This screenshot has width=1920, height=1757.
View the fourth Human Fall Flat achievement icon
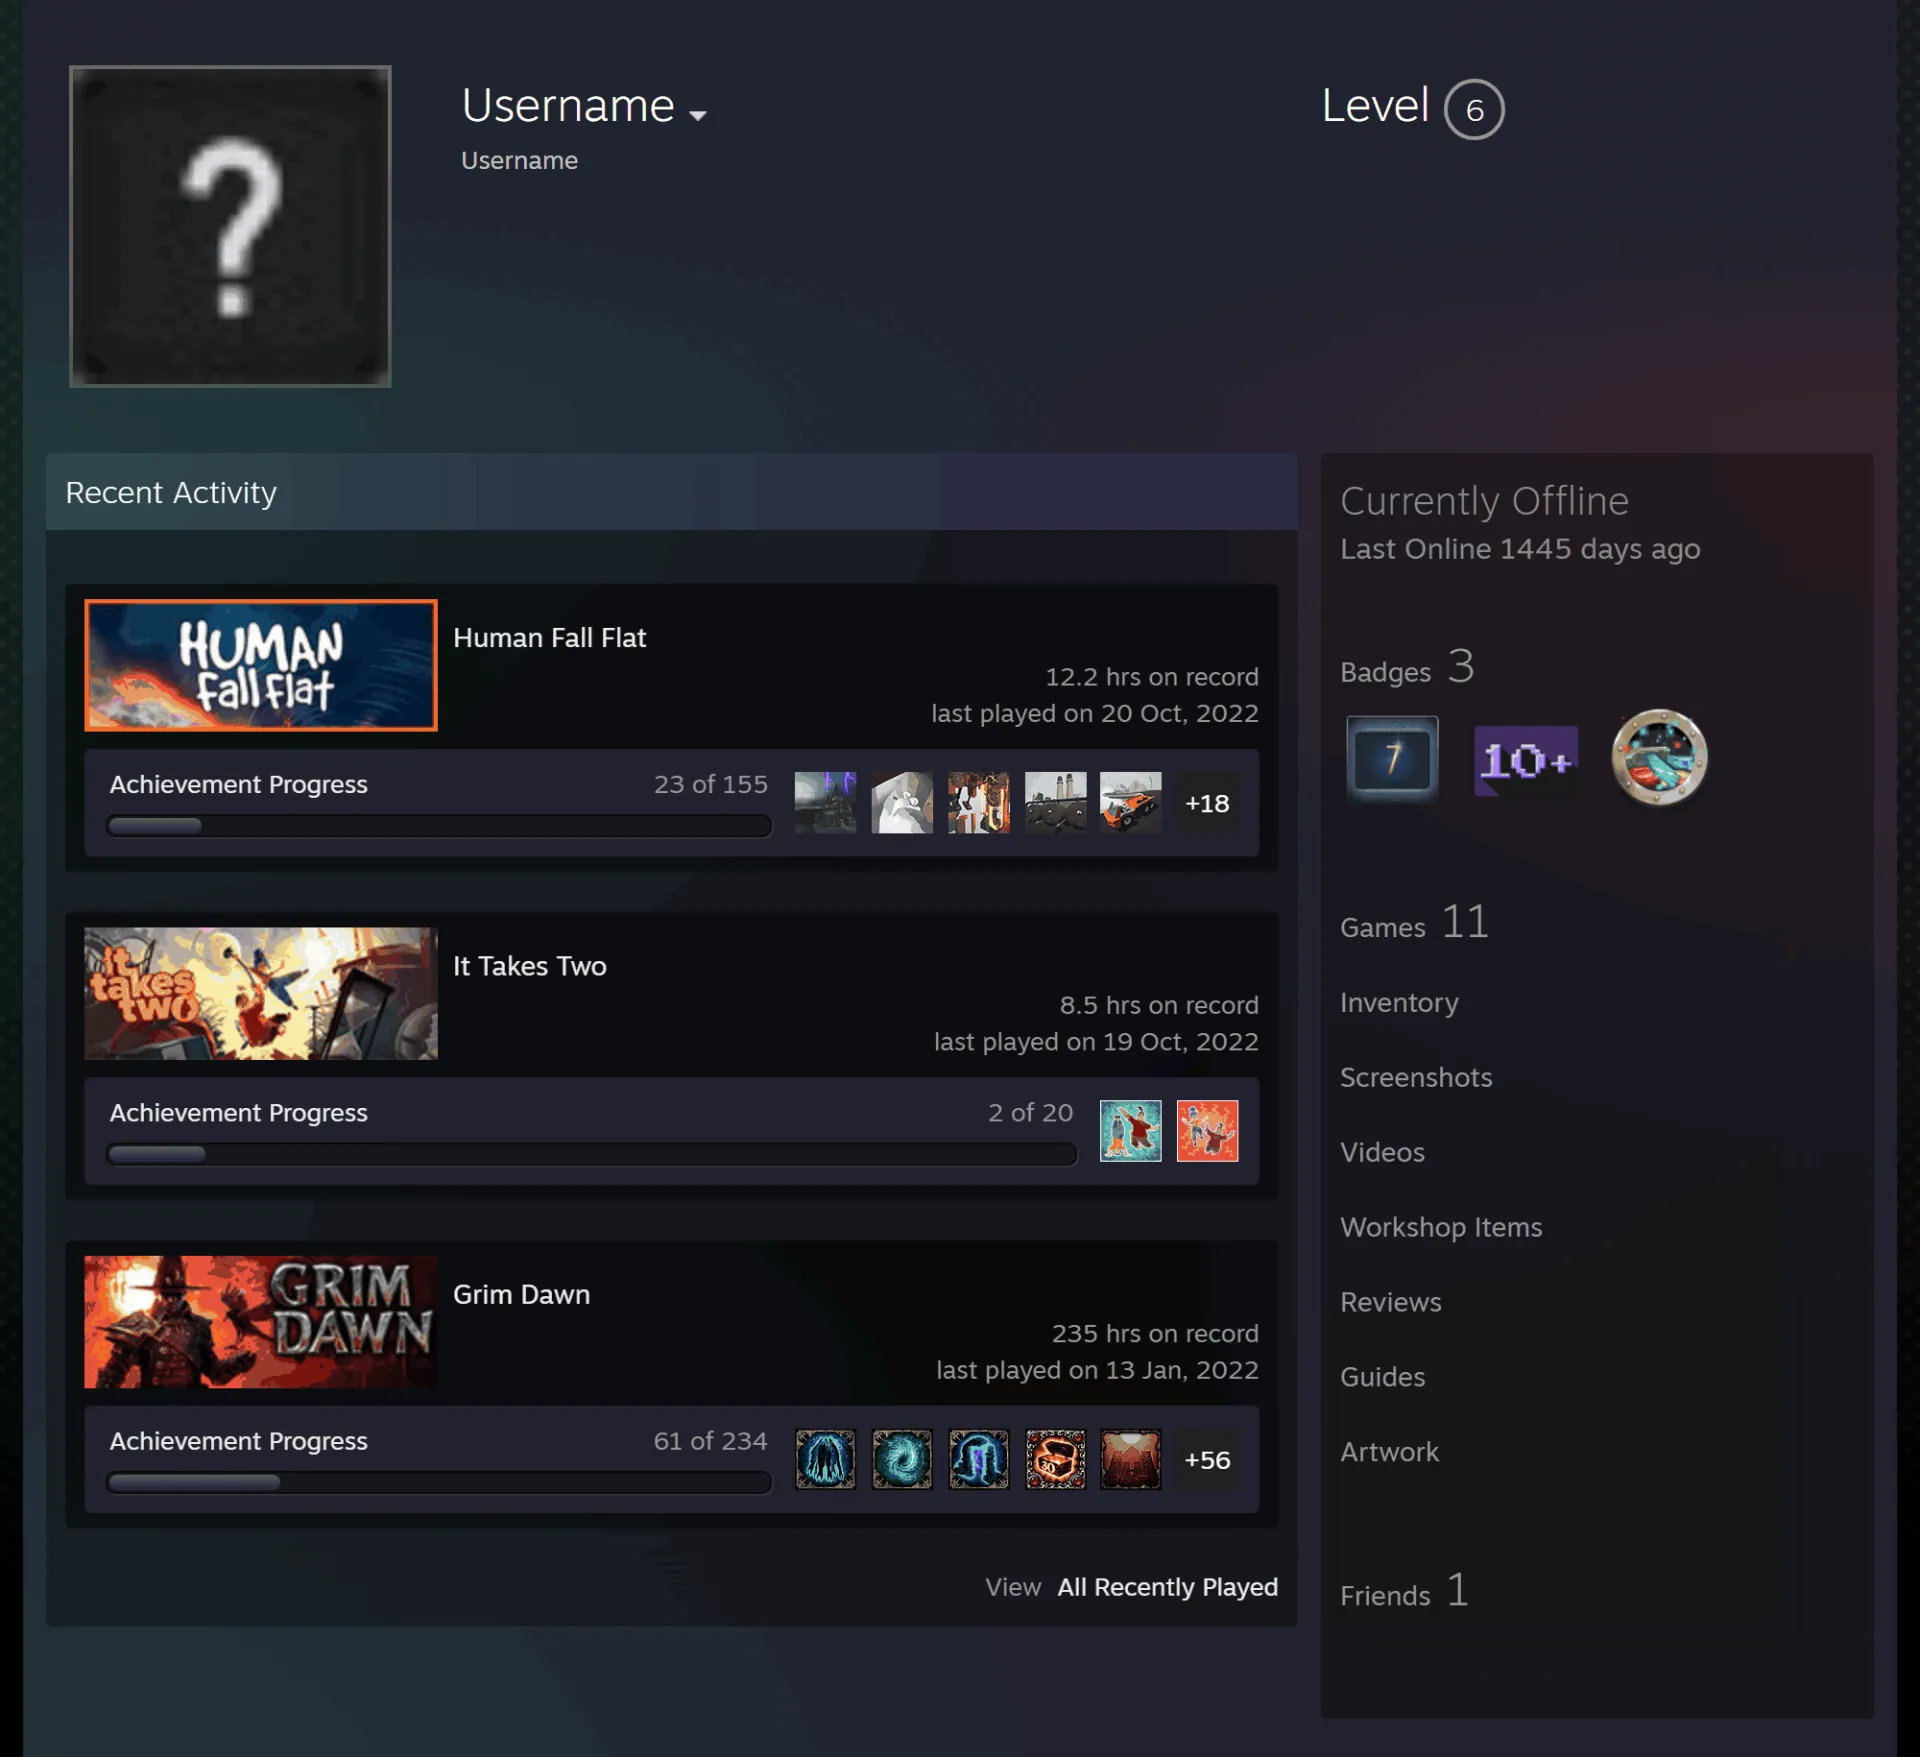click(x=1055, y=803)
